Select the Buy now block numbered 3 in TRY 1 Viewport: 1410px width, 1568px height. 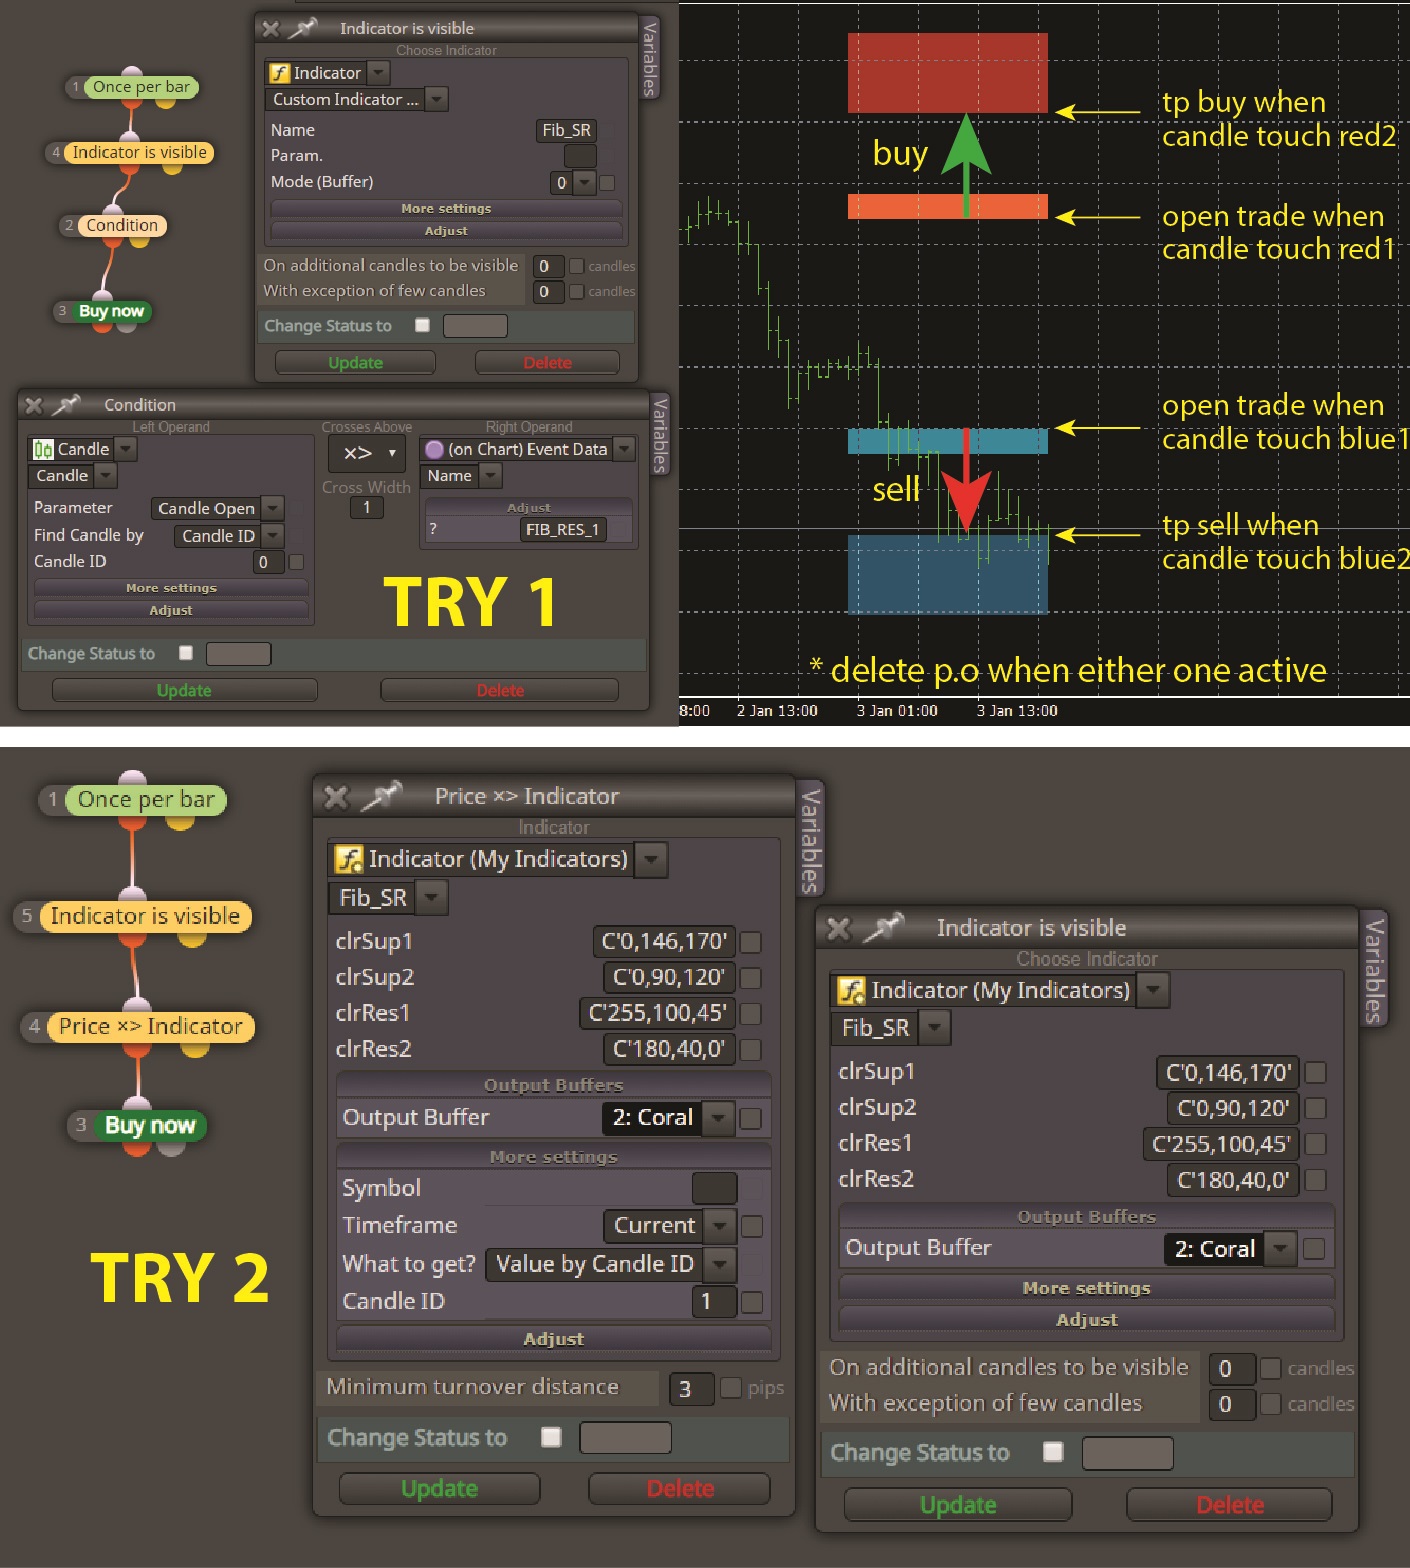(111, 311)
